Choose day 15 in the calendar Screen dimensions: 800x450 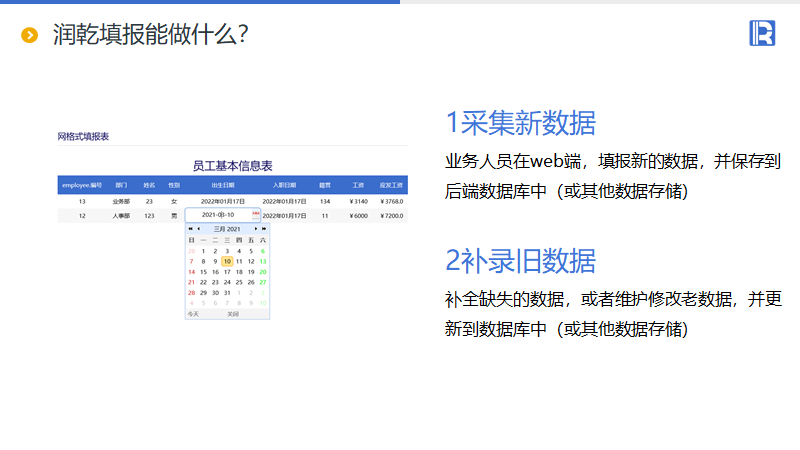(x=203, y=272)
